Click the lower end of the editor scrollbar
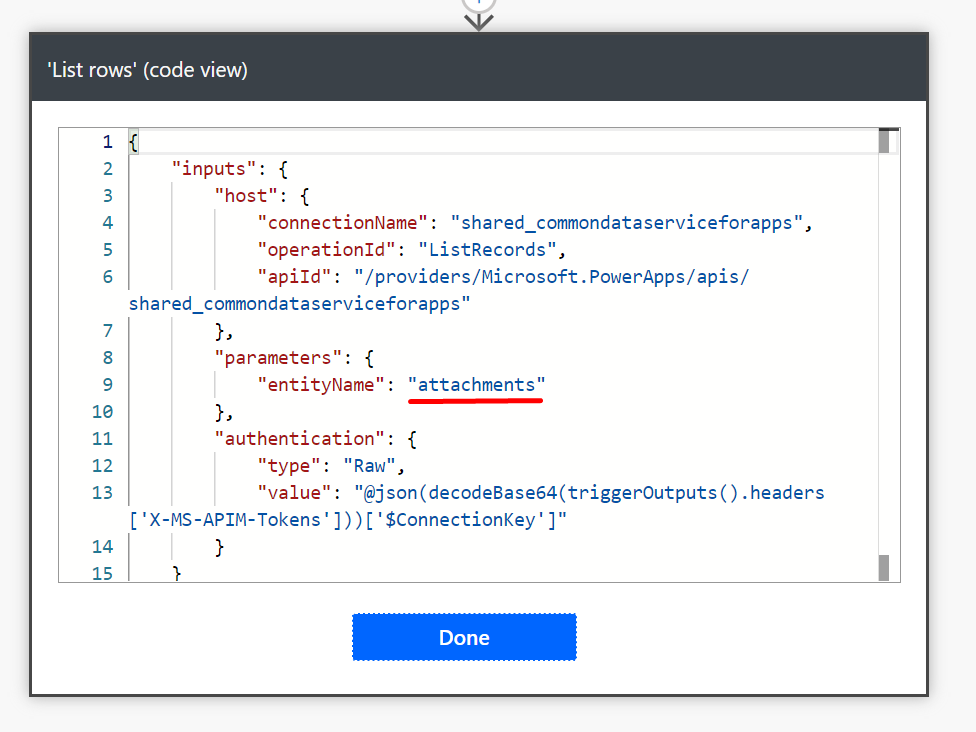This screenshot has width=976, height=732. point(884,568)
